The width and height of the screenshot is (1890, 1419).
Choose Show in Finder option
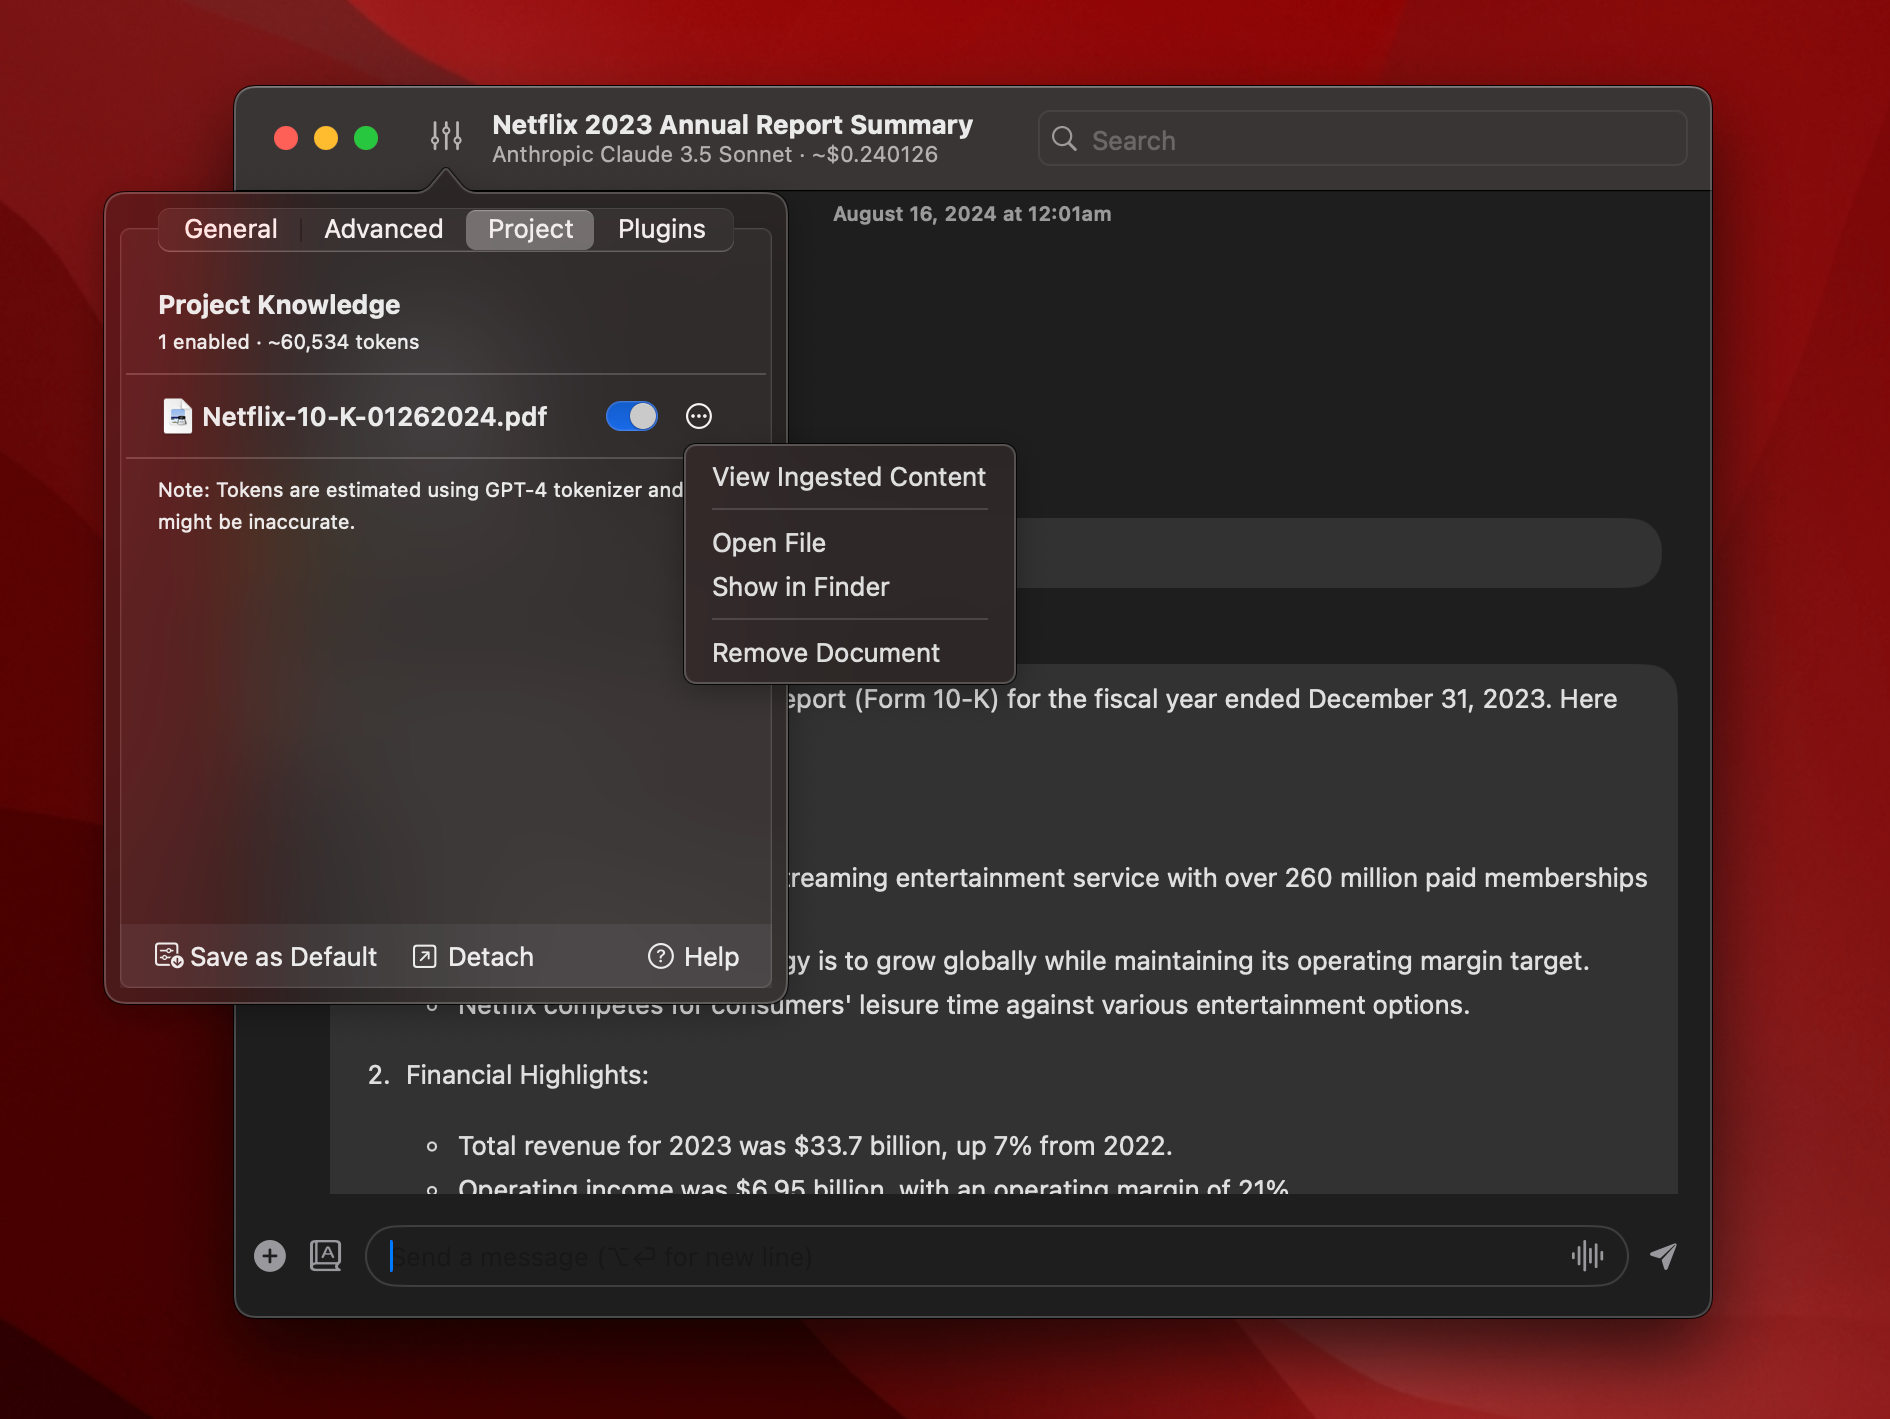pos(800,587)
